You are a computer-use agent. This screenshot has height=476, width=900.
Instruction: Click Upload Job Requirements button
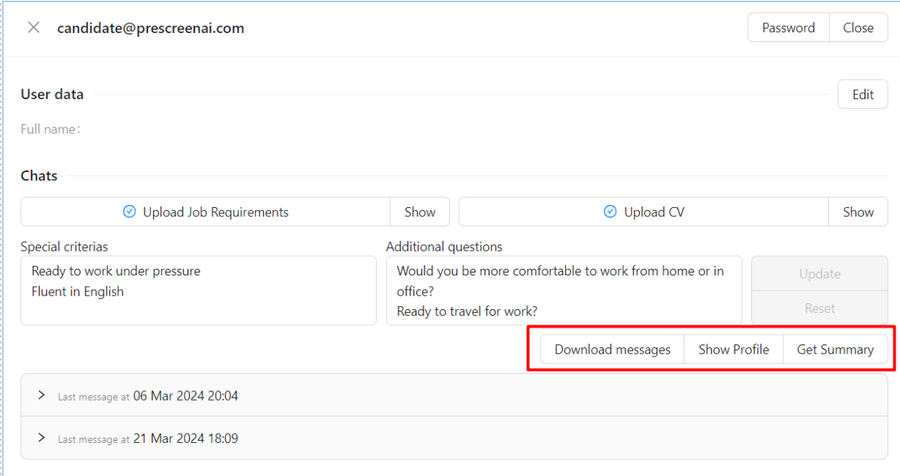click(205, 212)
